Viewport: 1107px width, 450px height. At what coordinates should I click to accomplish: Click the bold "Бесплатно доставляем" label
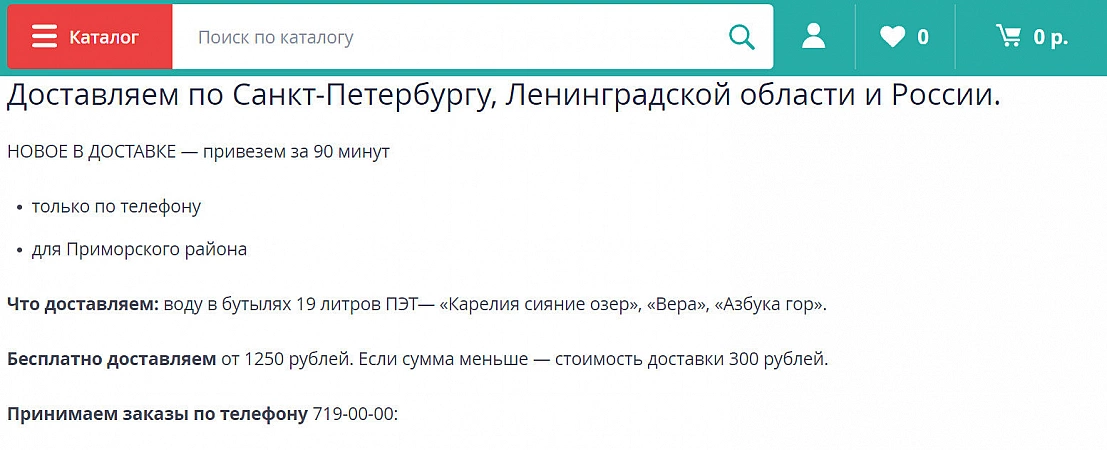tap(111, 358)
